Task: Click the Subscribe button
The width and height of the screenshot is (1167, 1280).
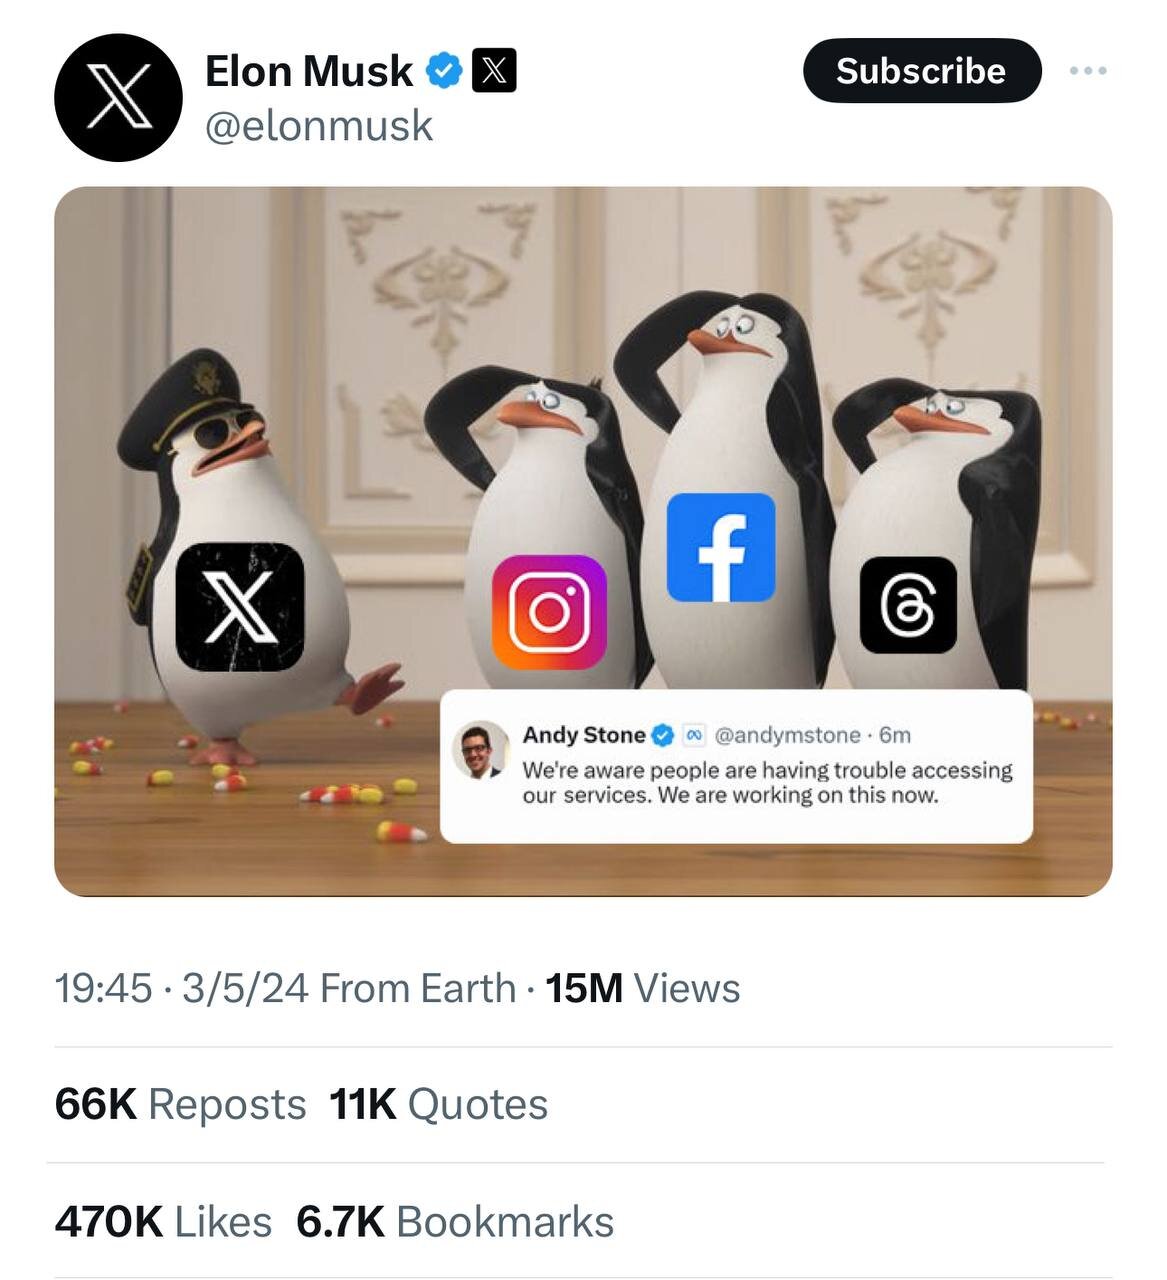Action: tap(921, 71)
